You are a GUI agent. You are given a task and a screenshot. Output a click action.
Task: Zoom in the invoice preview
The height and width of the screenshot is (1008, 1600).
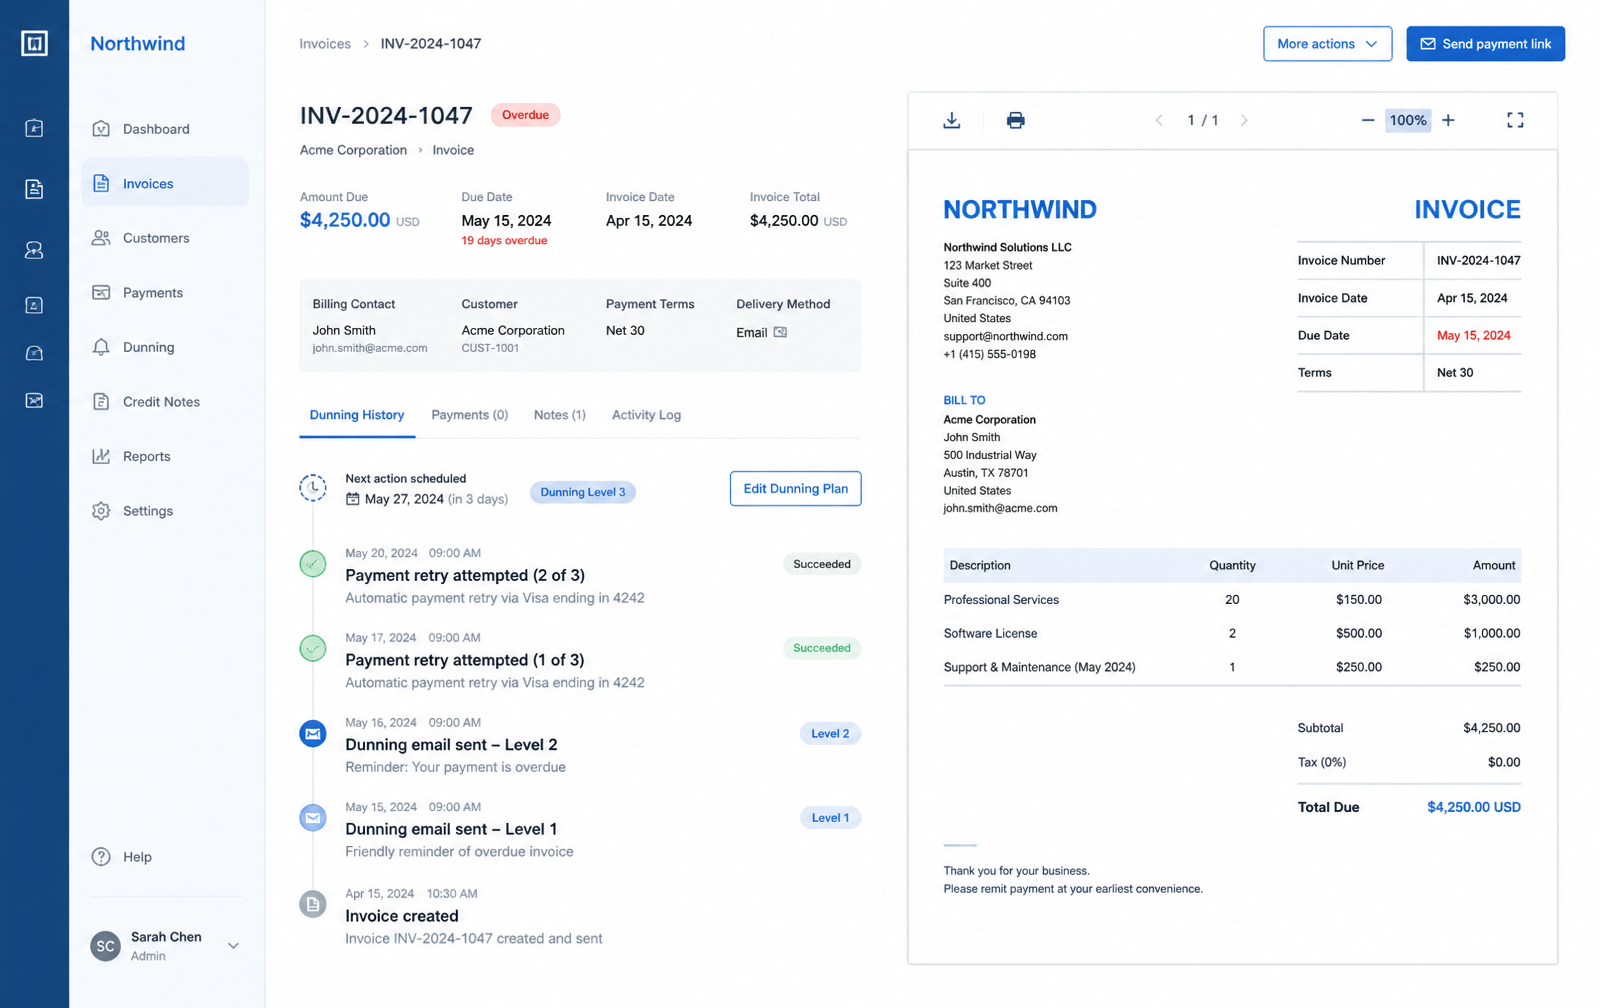coord(1448,120)
